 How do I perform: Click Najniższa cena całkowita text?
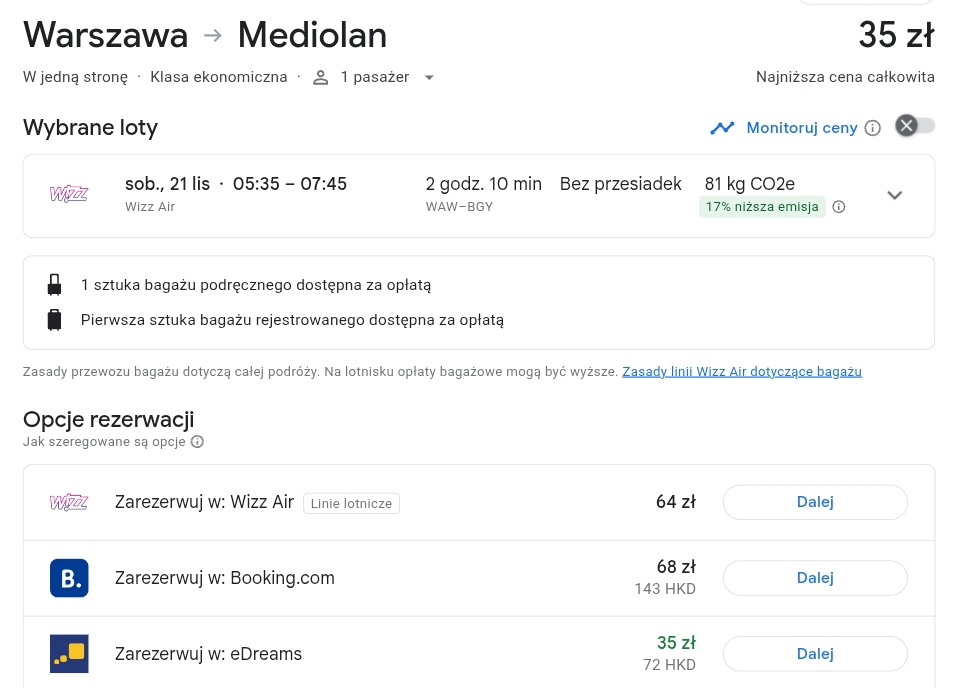[845, 77]
